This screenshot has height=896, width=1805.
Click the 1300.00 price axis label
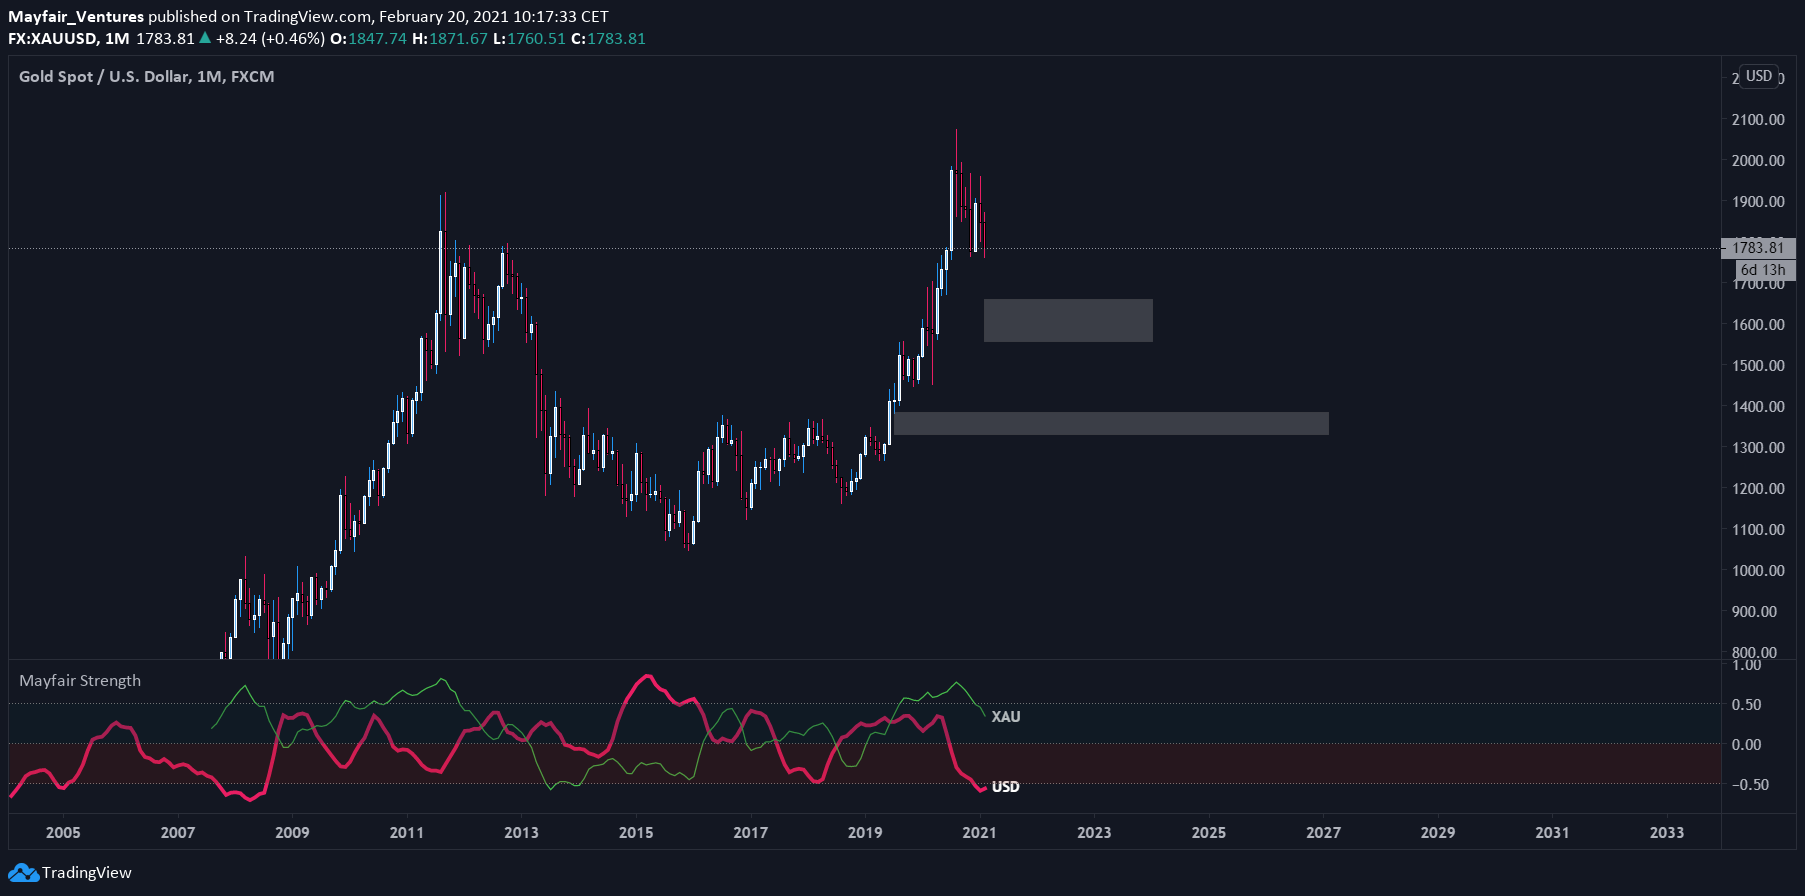(1758, 448)
